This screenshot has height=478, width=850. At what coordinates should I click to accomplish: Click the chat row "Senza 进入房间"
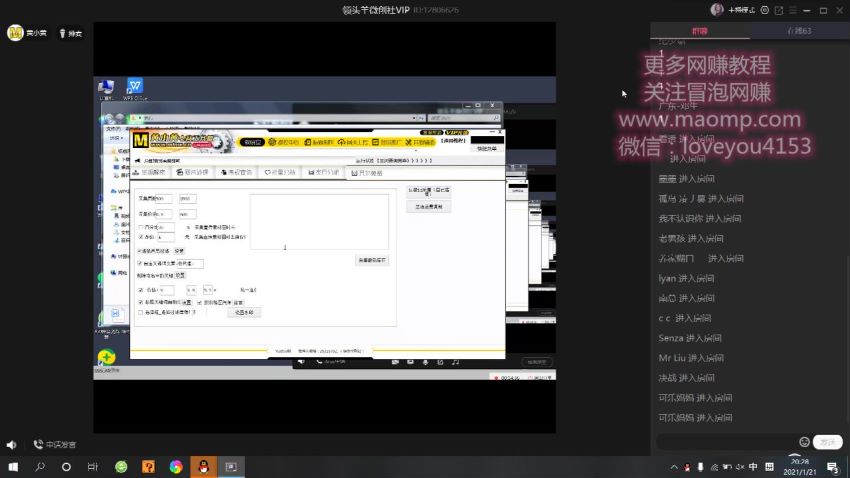pos(690,338)
